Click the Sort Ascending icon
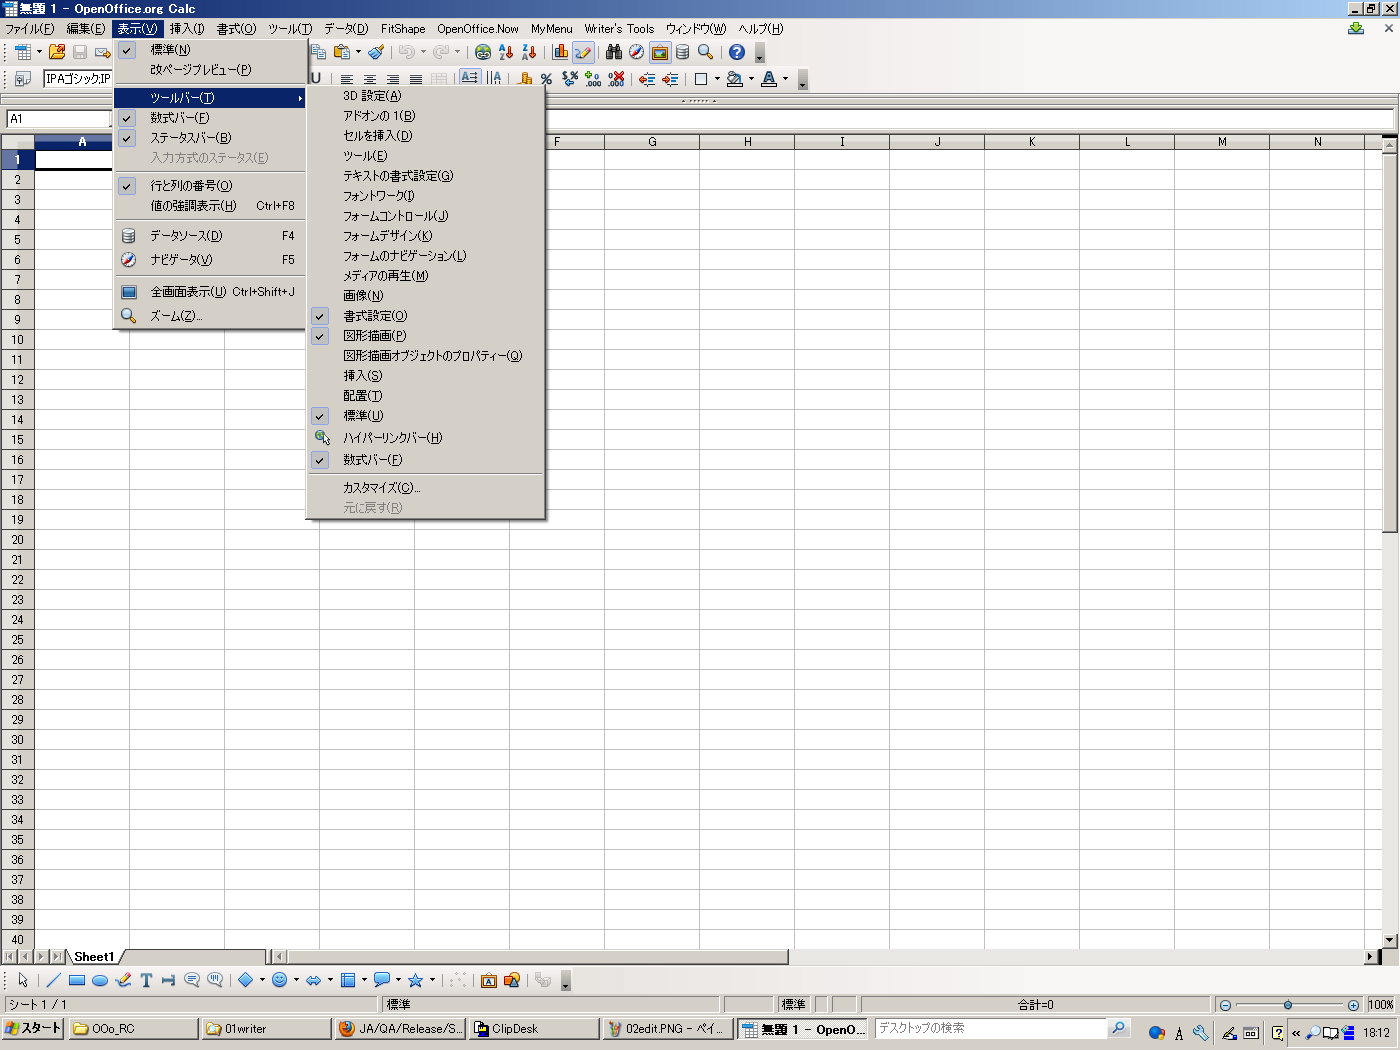Viewport: 1400px width, 1050px height. 506,52
